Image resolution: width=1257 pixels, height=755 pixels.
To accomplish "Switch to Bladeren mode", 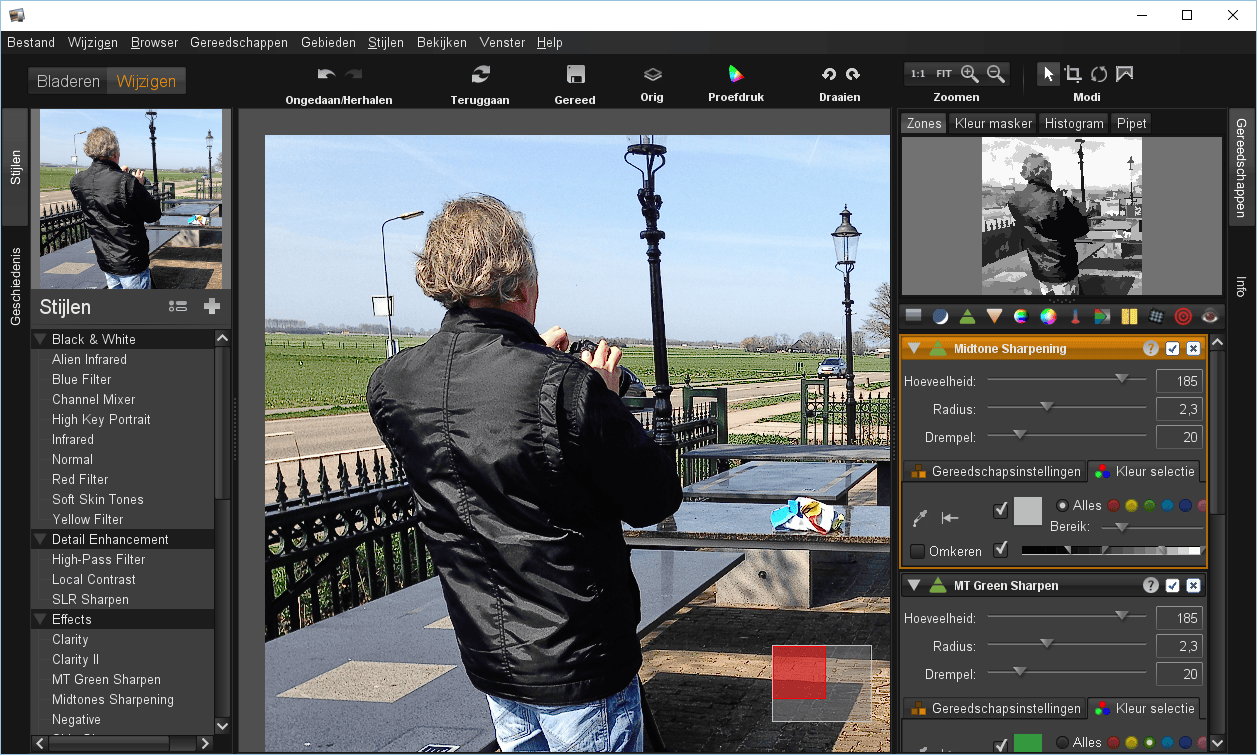I will (x=68, y=81).
